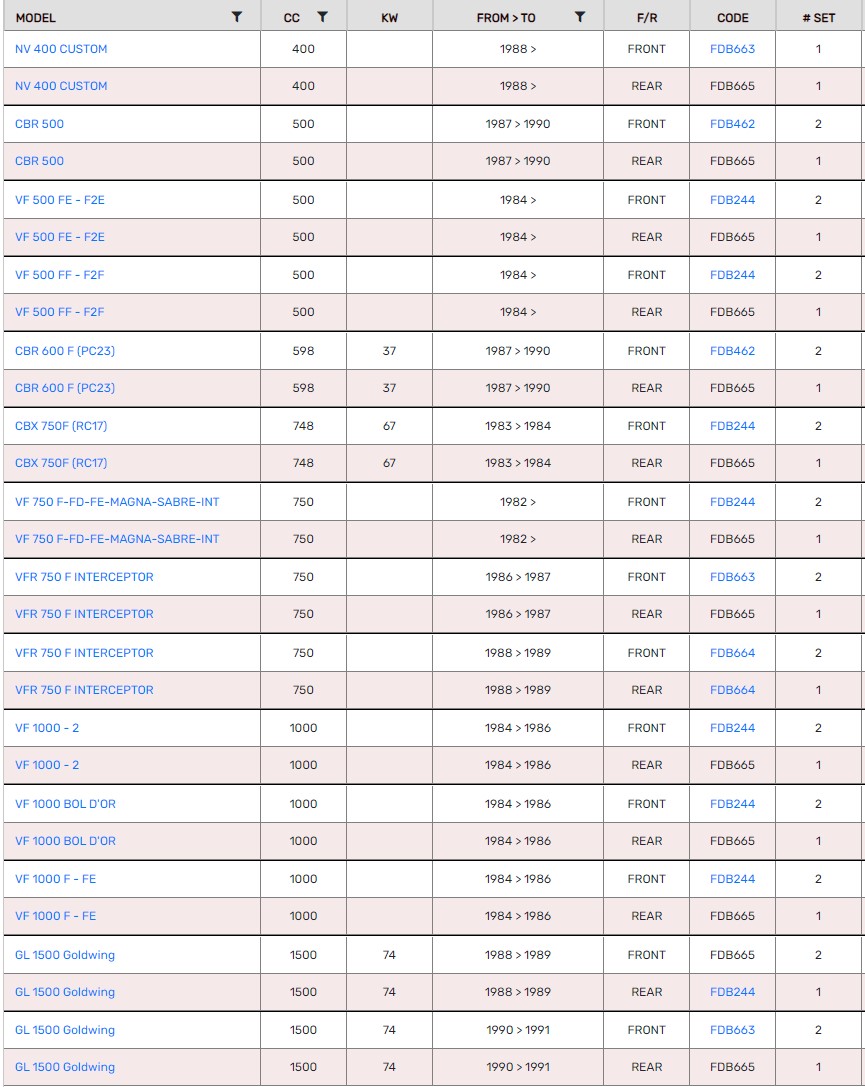865x1087 pixels.
Task: Open FDB244 in GL 1500 Goldwing 1988 > 1989 REAR row
Action: click(x=733, y=992)
